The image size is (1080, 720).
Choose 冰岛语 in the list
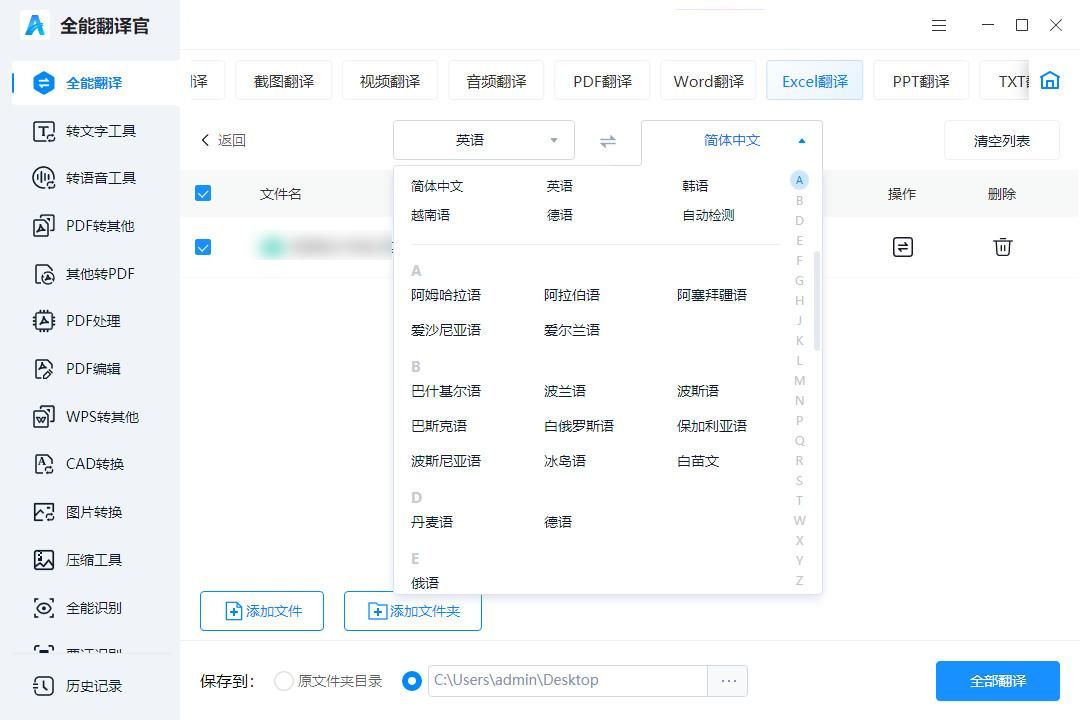click(565, 461)
